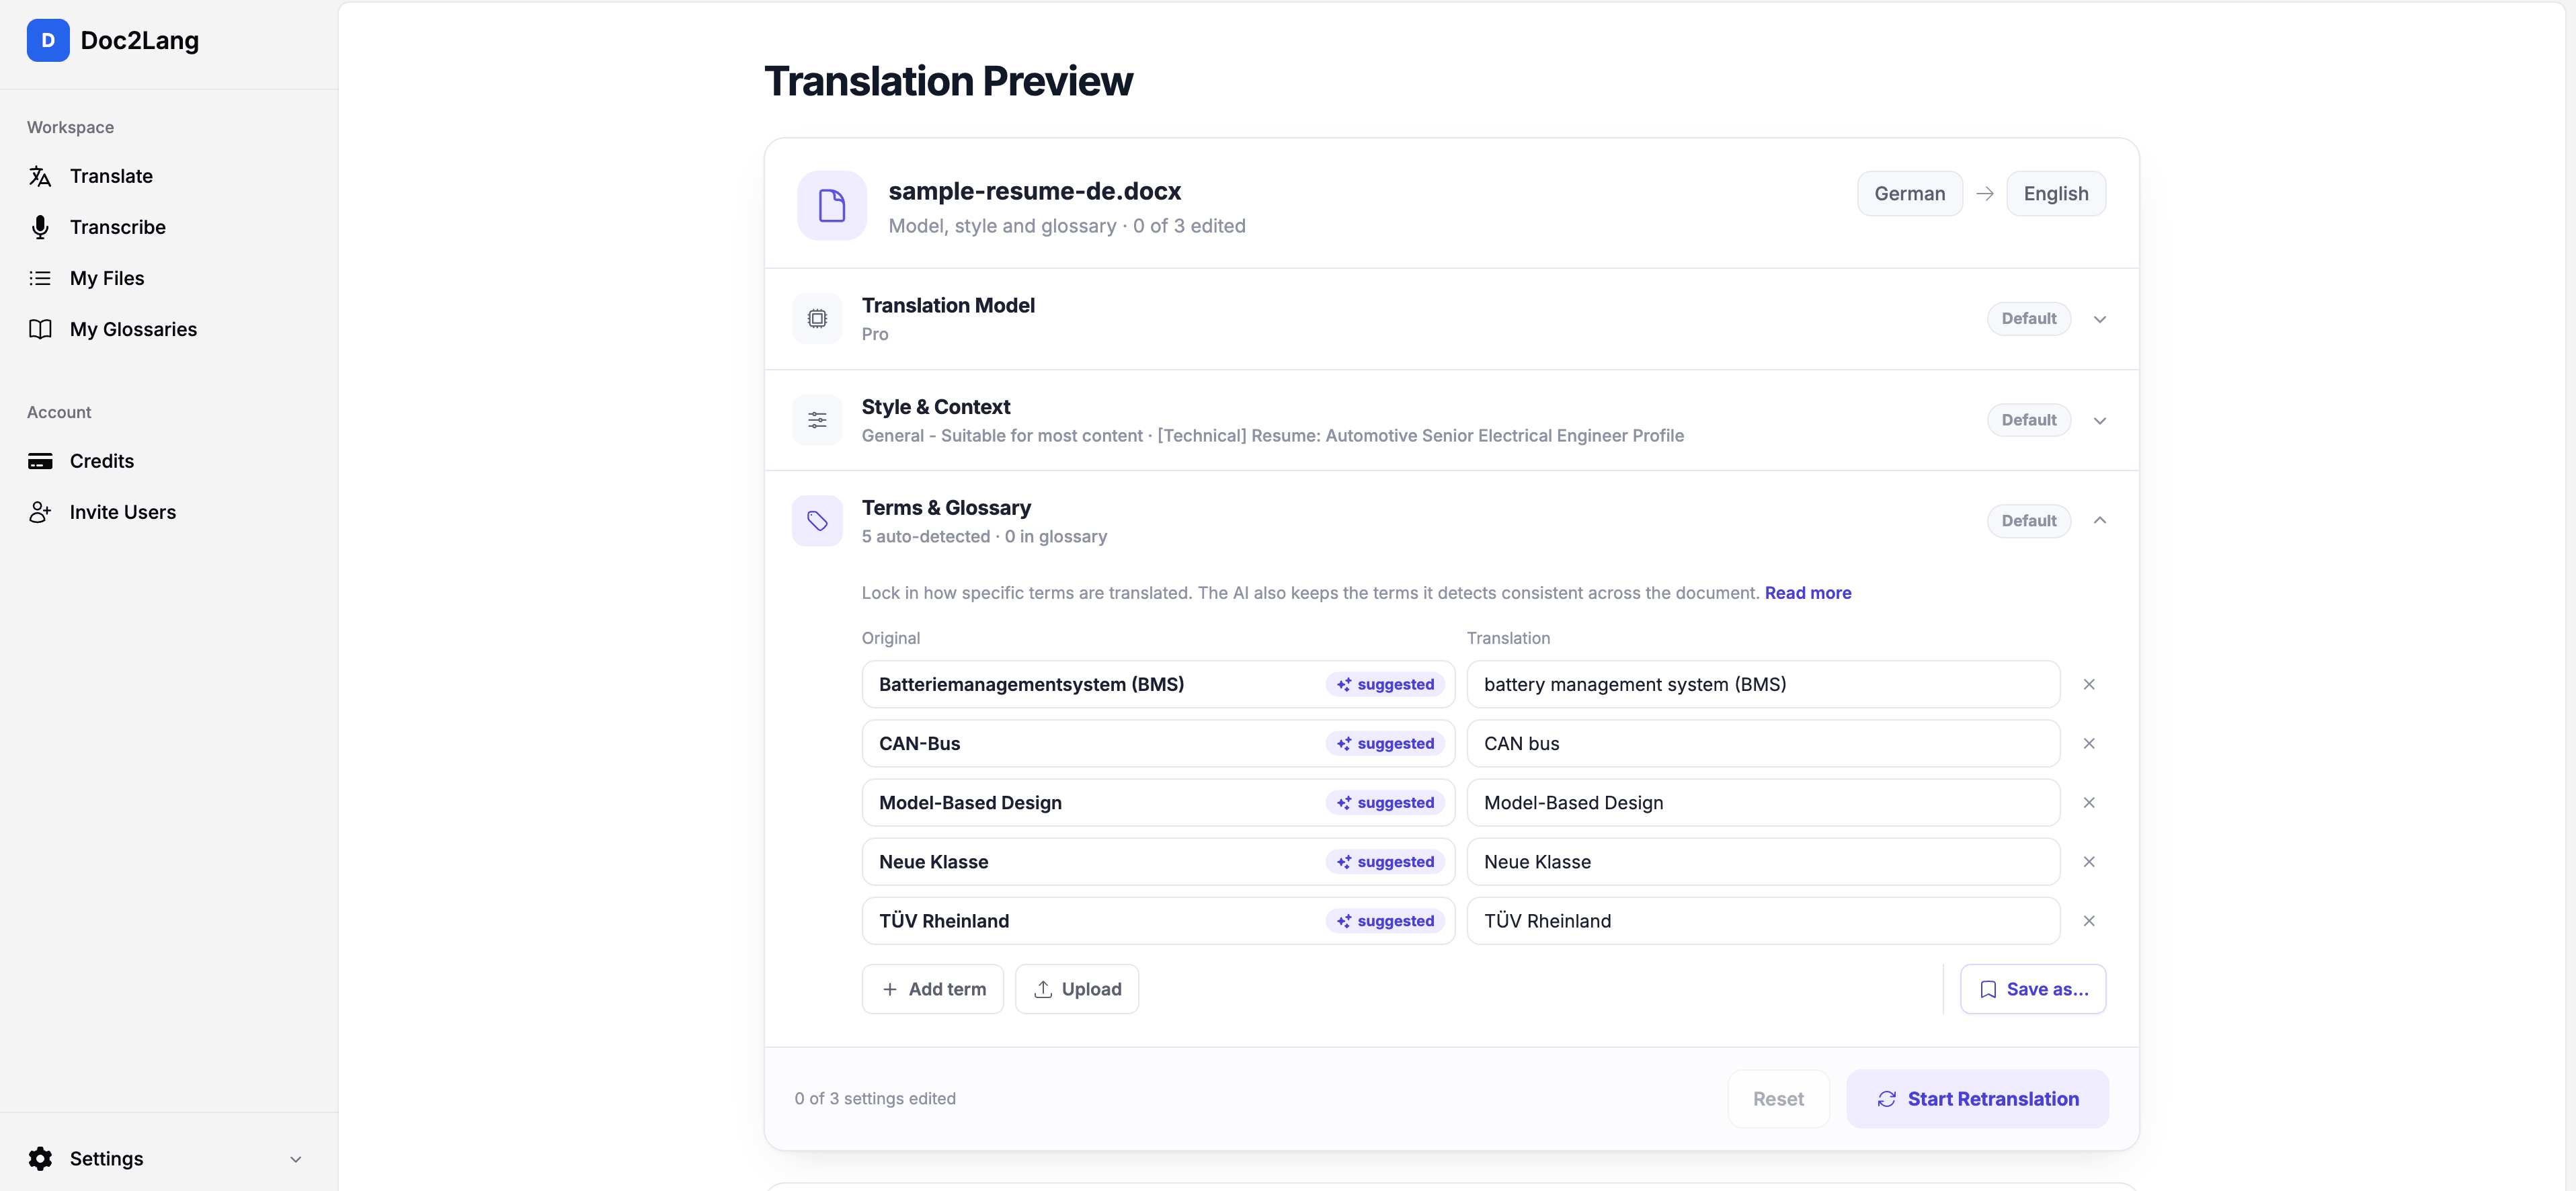
Task: Click the My Files list icon
Action: tap(40, 278)
